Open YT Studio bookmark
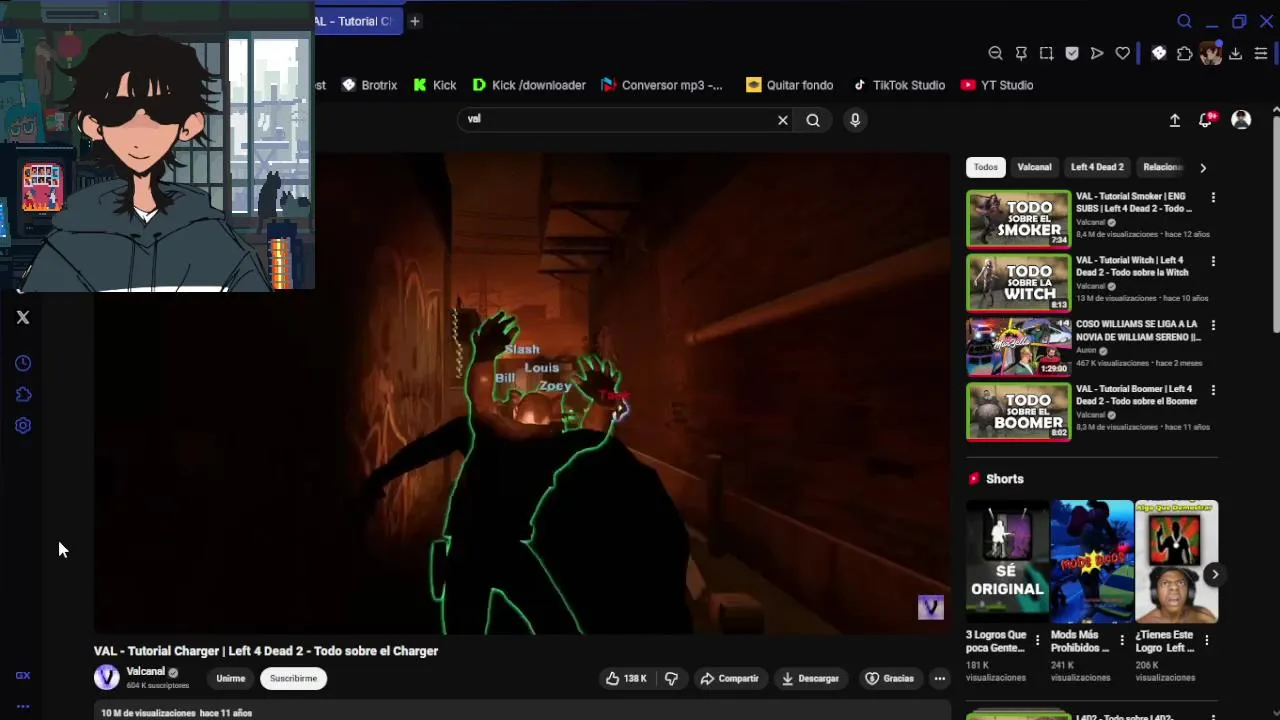The width and height of the screenshot is (1280, 720). tap(997, 85)
